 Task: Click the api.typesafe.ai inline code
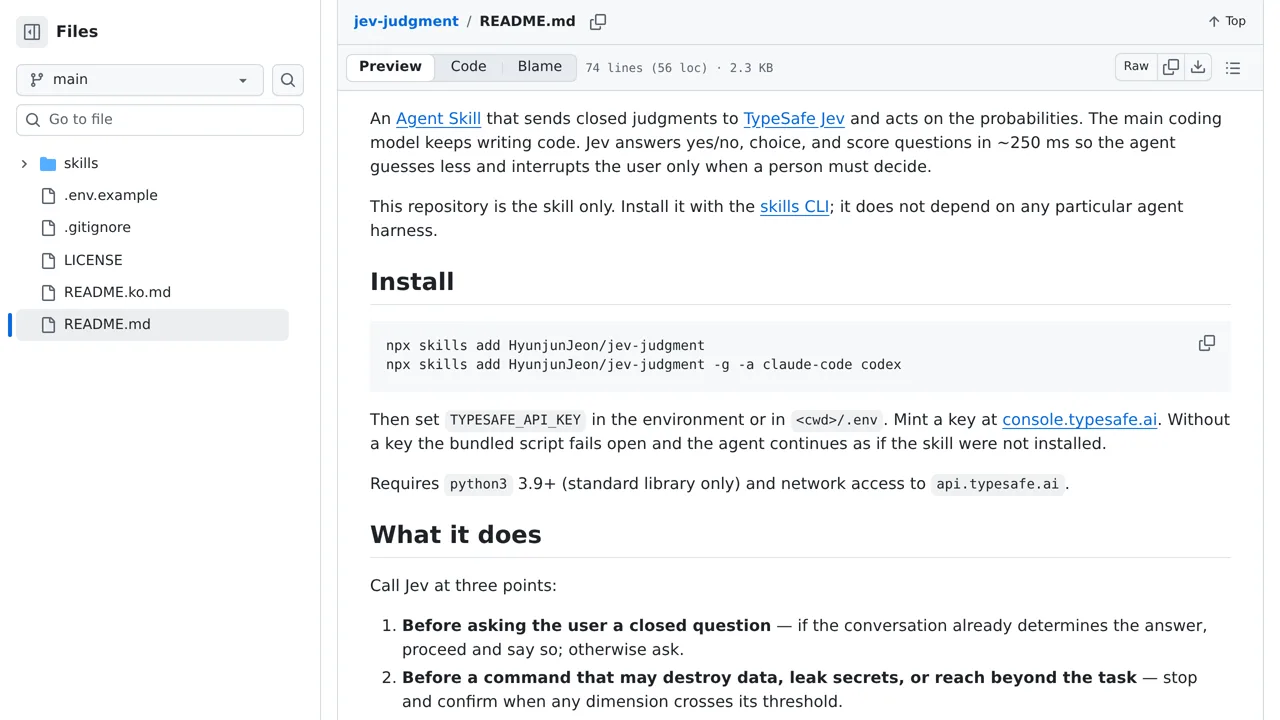point(997,484)
